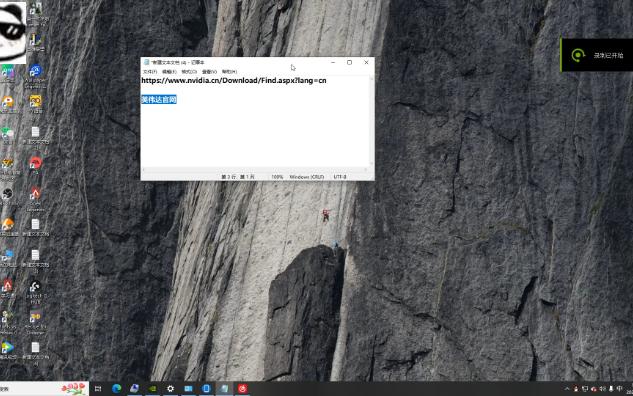The width and height of the screenshot is (633, 396).
Task: Open the 编辑 menu in Notepad
Action: [169, 72]
